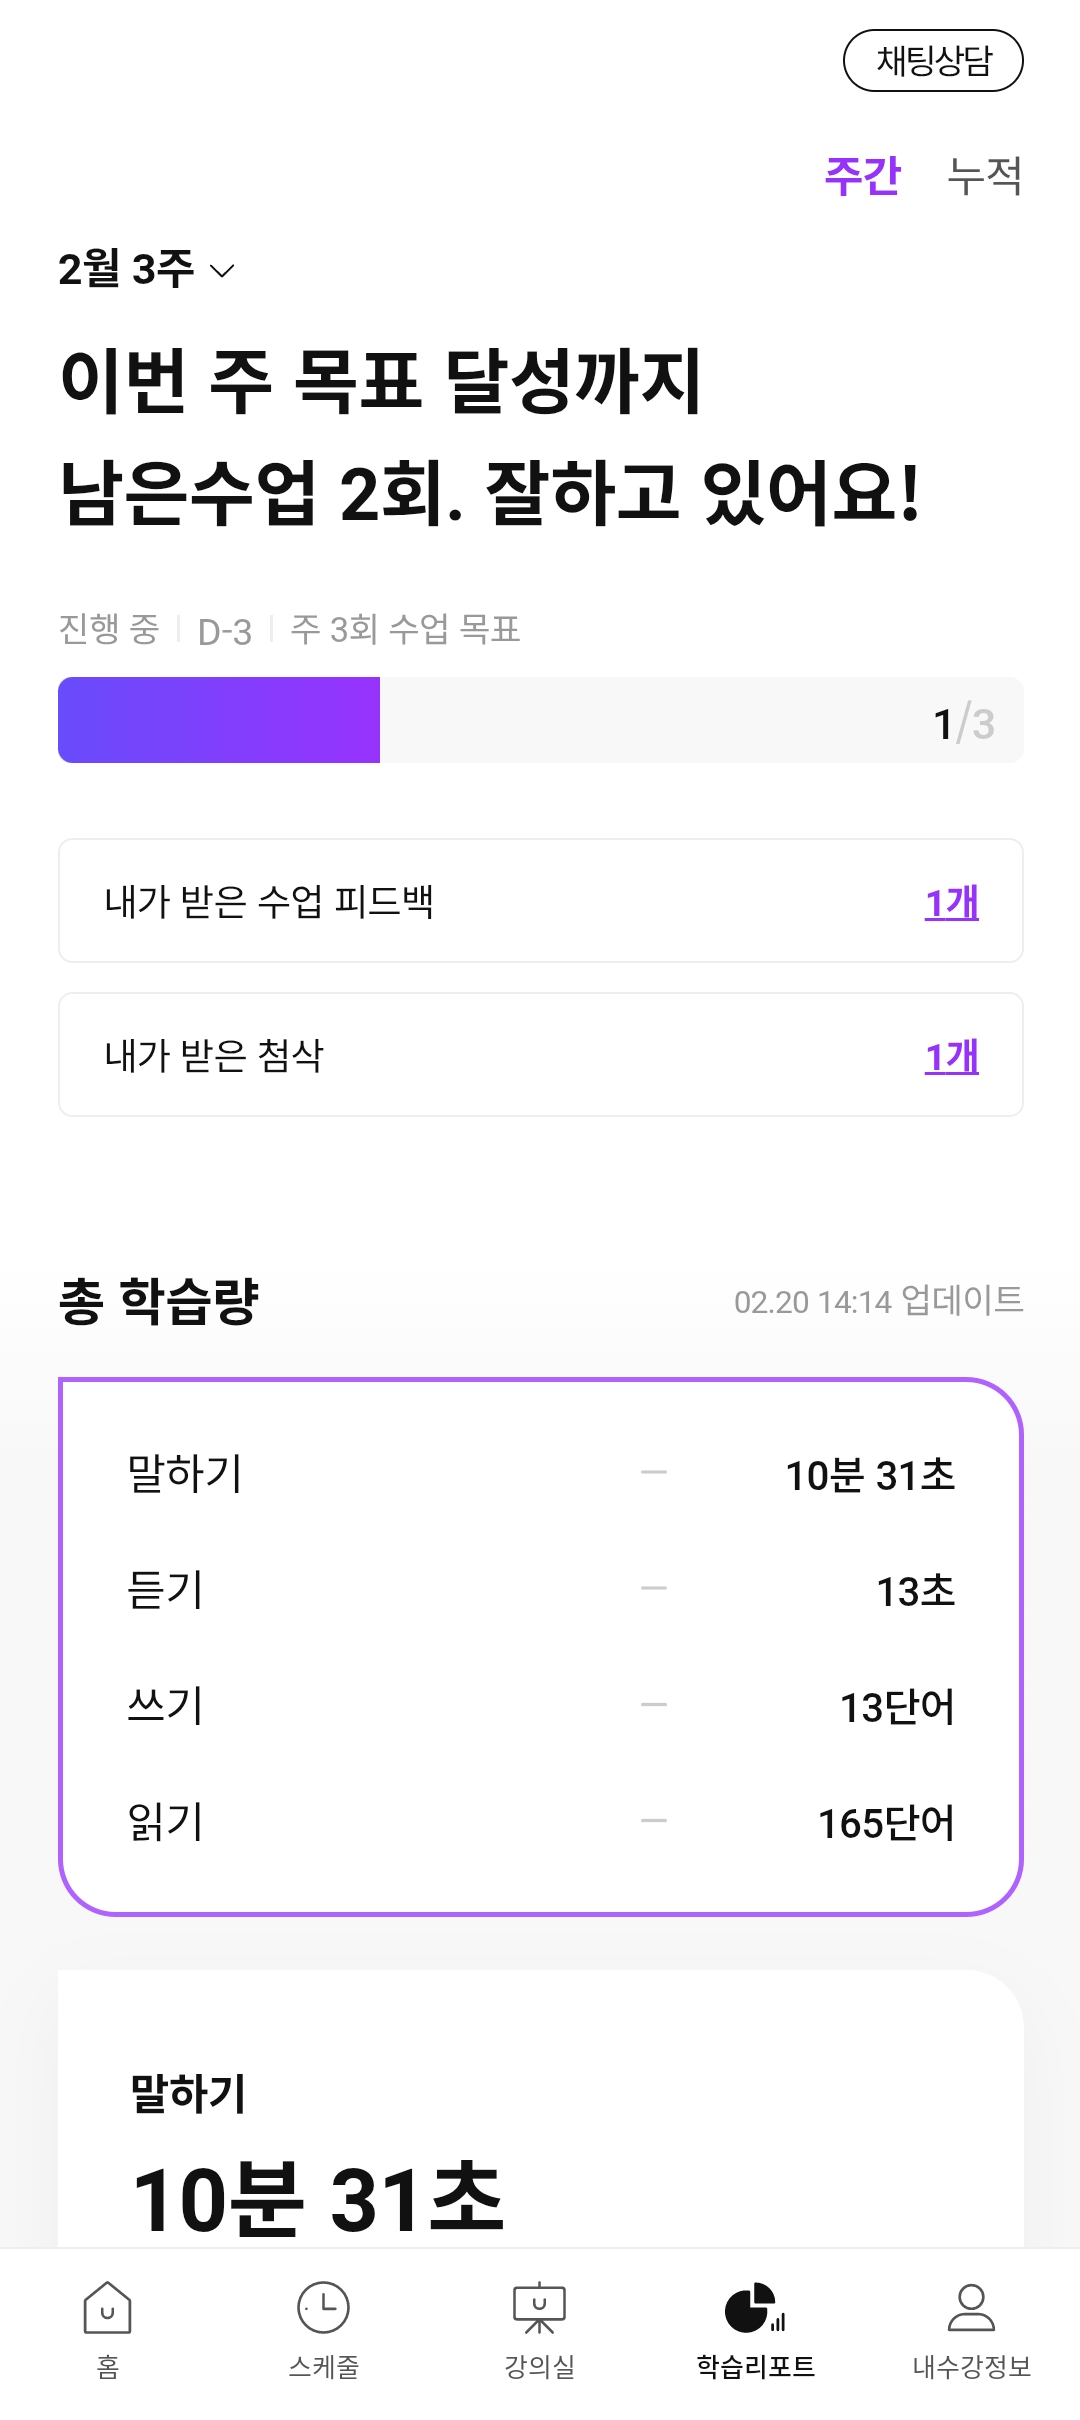Click the weekly goal progress bar
This screenshot has width=1080, height=2420.
[540, 720]
